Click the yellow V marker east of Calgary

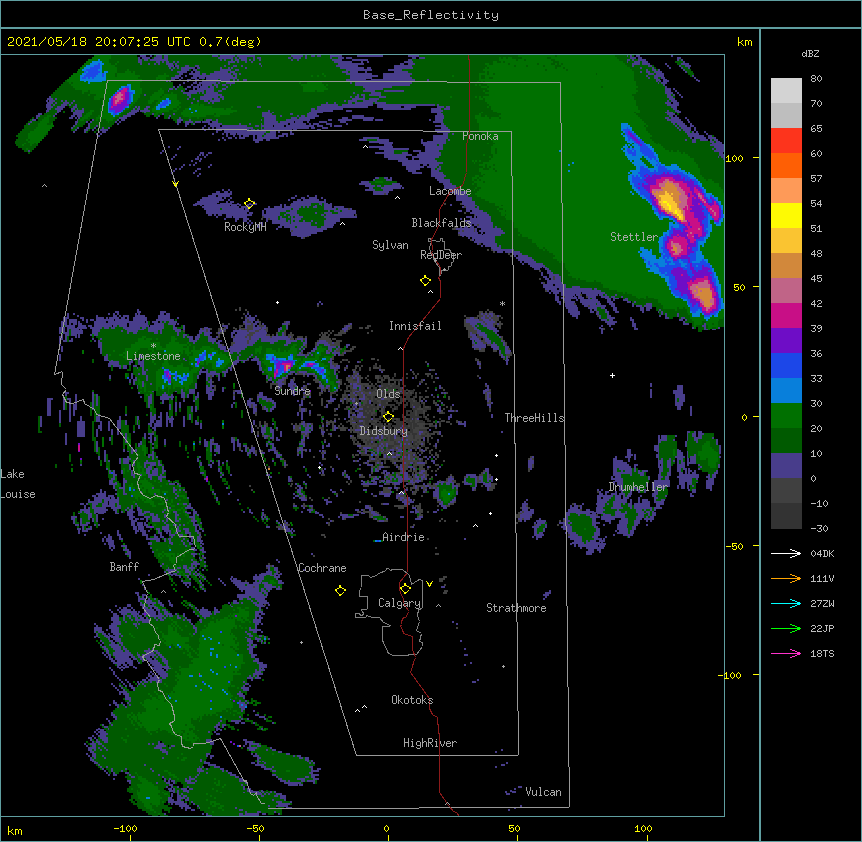tap(429, 584)
